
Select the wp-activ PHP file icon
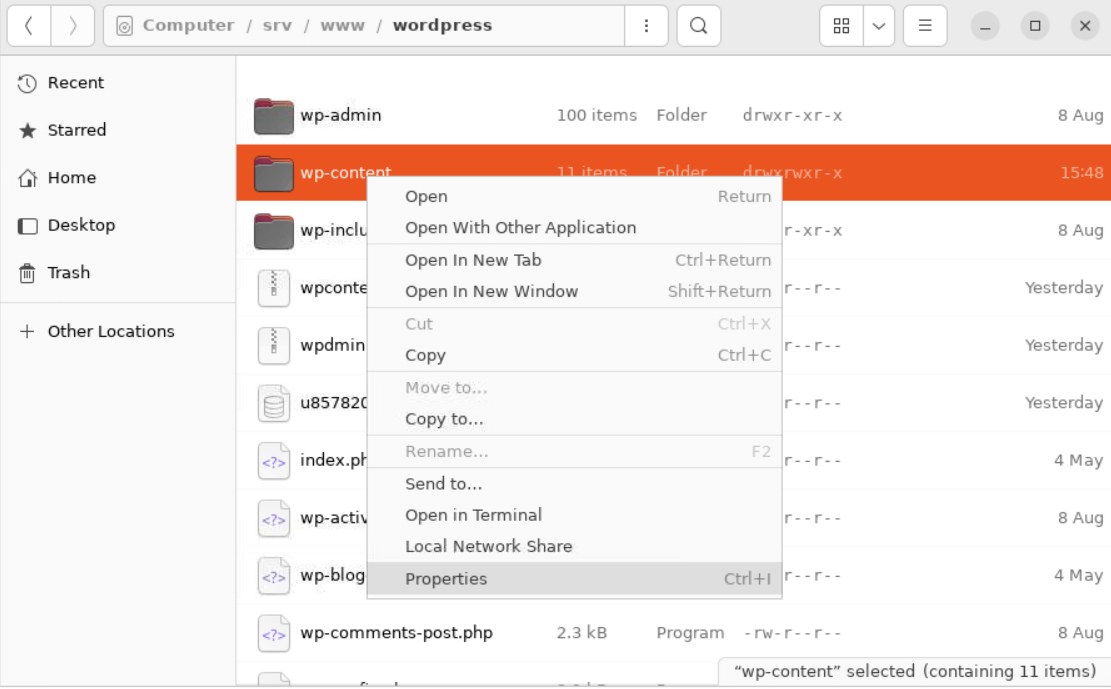pyautogui.click(x=273, y=519)
